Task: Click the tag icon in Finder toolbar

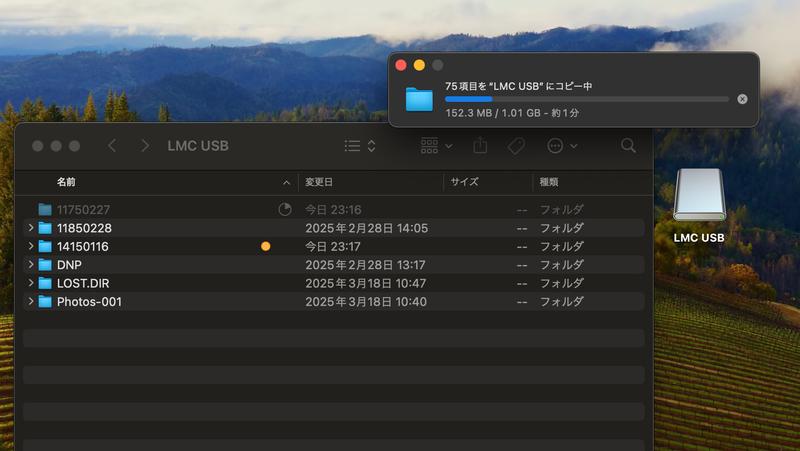Action: (x=516, y=146)
